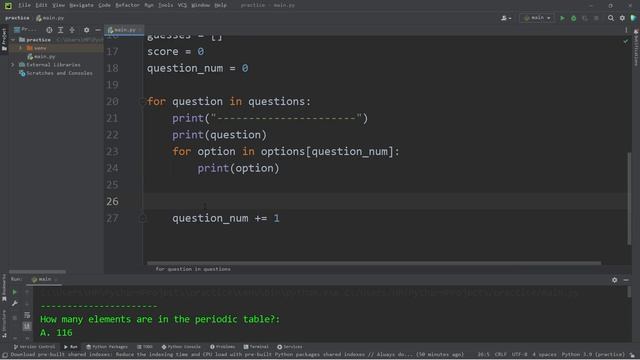Click the PyCharm logo in title bar
The image size is (640, 360).
coord(8,6)
